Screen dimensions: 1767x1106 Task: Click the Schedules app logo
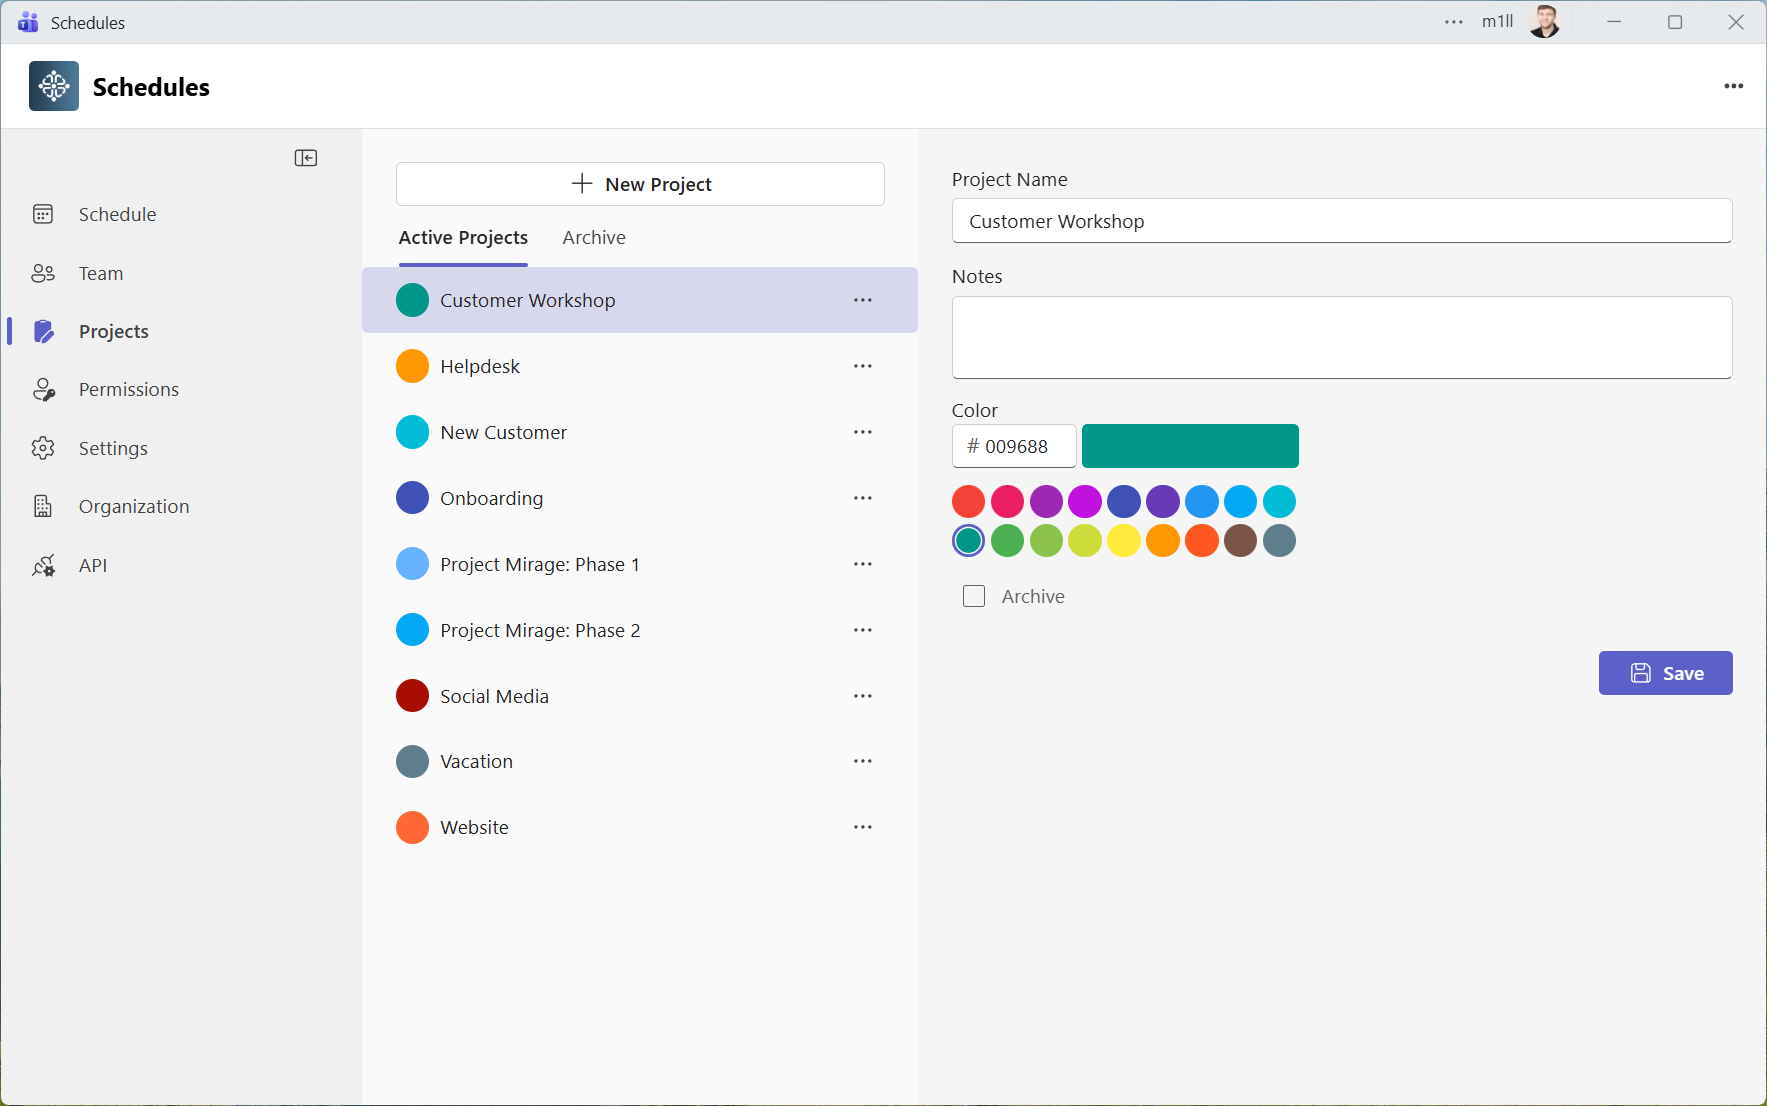coord(54,87)
